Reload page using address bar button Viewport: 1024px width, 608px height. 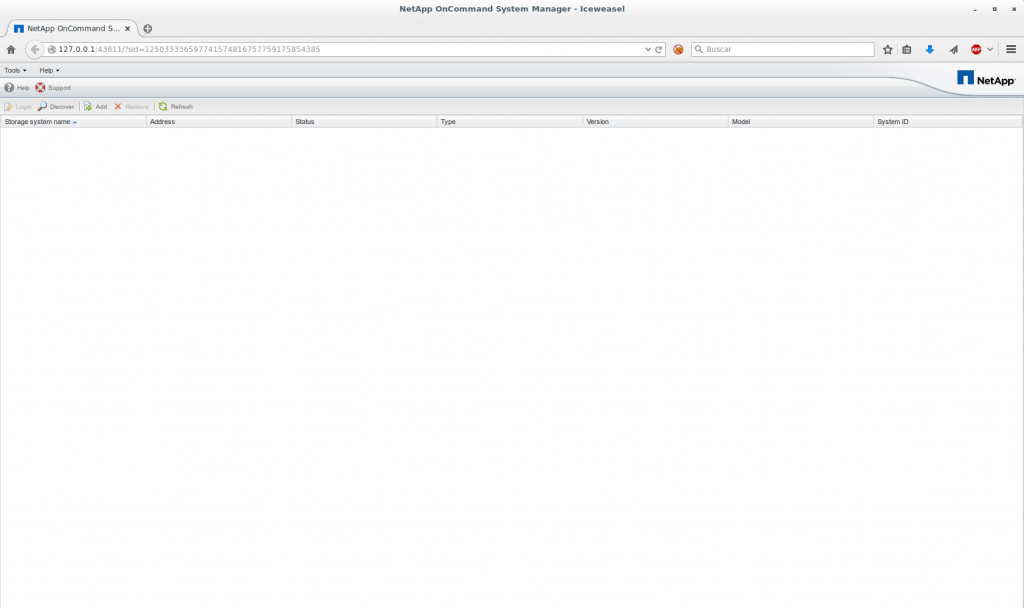pos(658,49)
